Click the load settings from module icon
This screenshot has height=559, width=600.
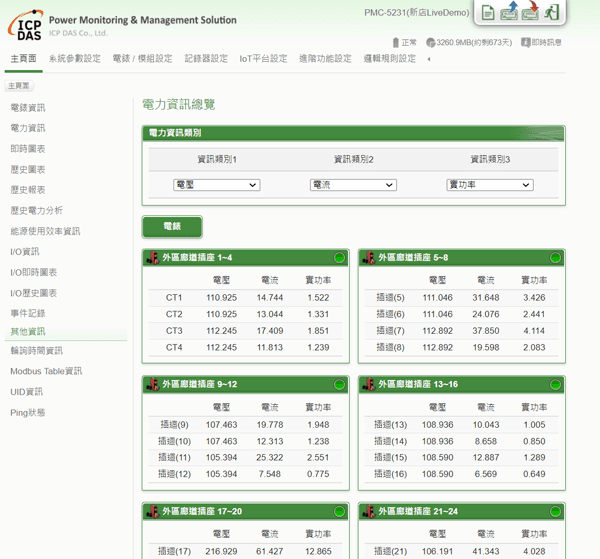[509, 11]
